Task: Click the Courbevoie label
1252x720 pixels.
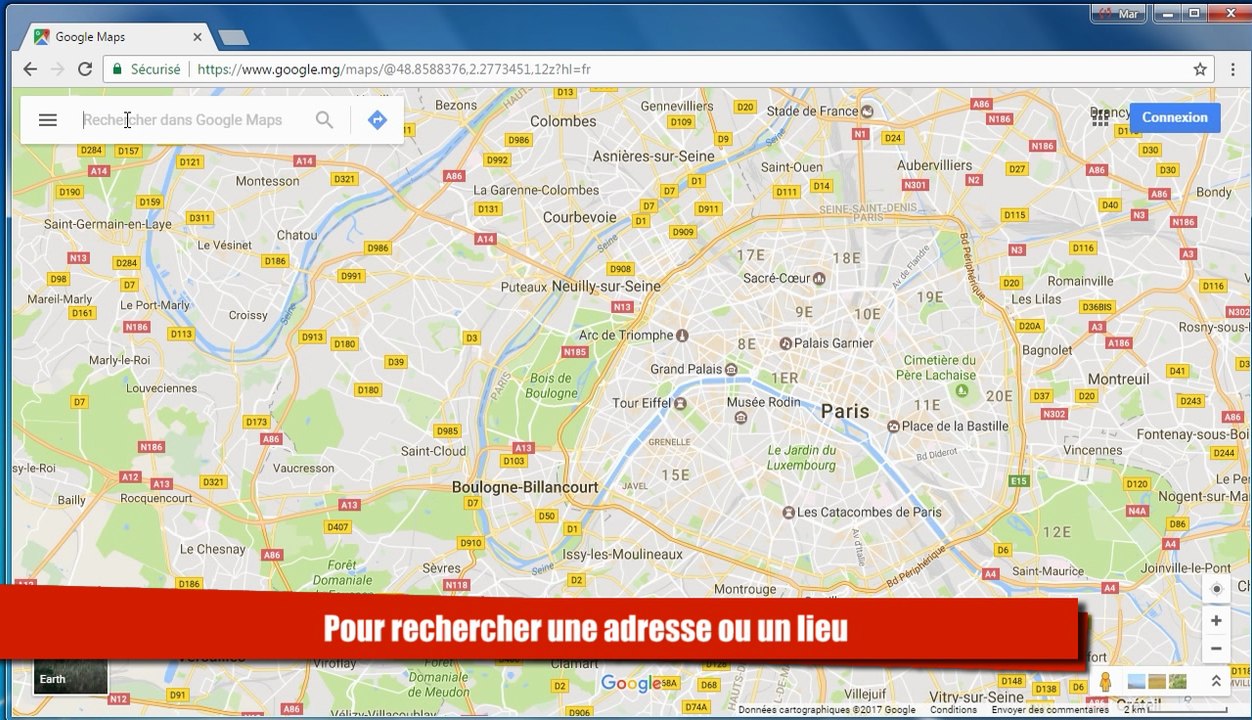Action: pos(580,217)
